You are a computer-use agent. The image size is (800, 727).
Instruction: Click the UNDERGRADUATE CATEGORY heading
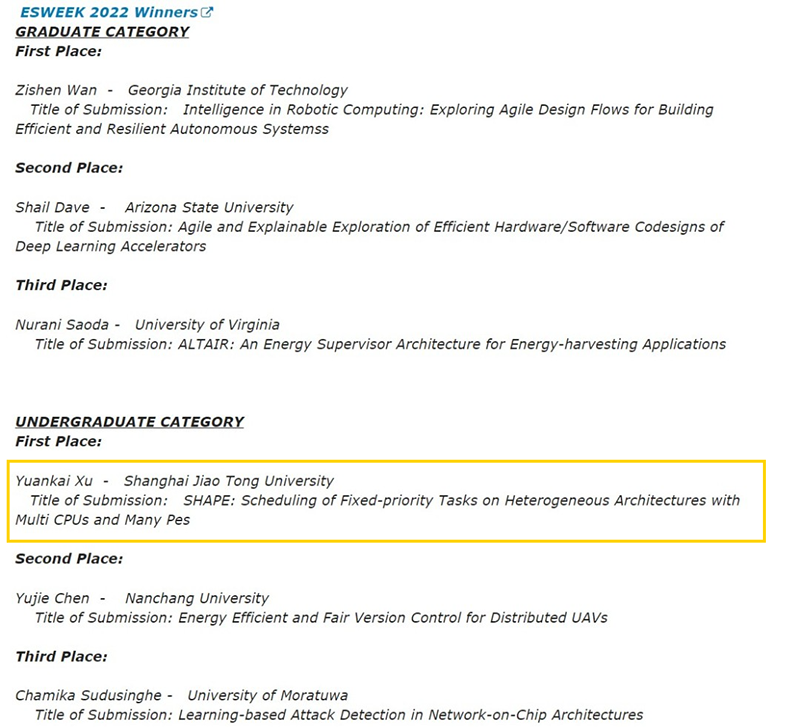tap(130, 422)
